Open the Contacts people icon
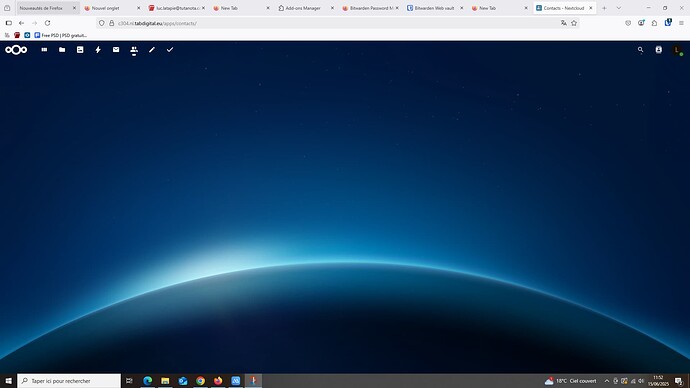Image resolution: width=690 pixels, height=388 pixels. pyautogui.click(x=134, y=50)
